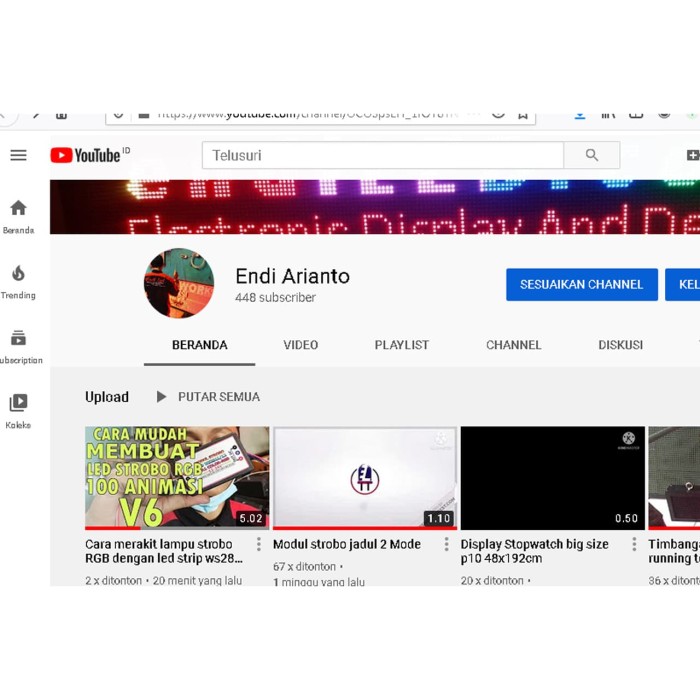Click the 20 menit yang lalu timestamp
This screenshot has height=700, width=700.
pos(197,581)
